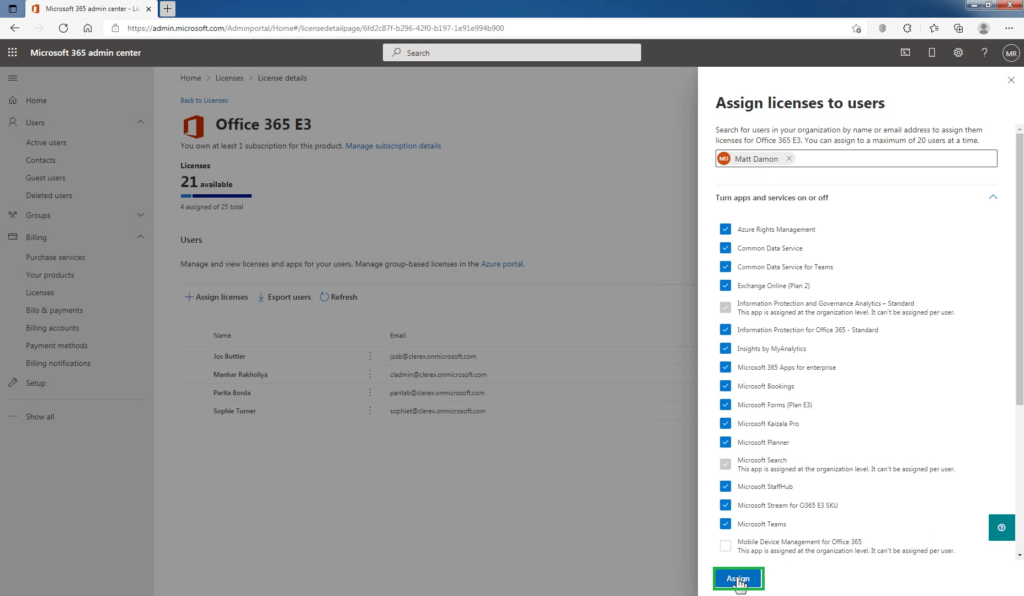
Task: Uncheck Microsoft Forms (Plan E3)
Action: [725, 405]
